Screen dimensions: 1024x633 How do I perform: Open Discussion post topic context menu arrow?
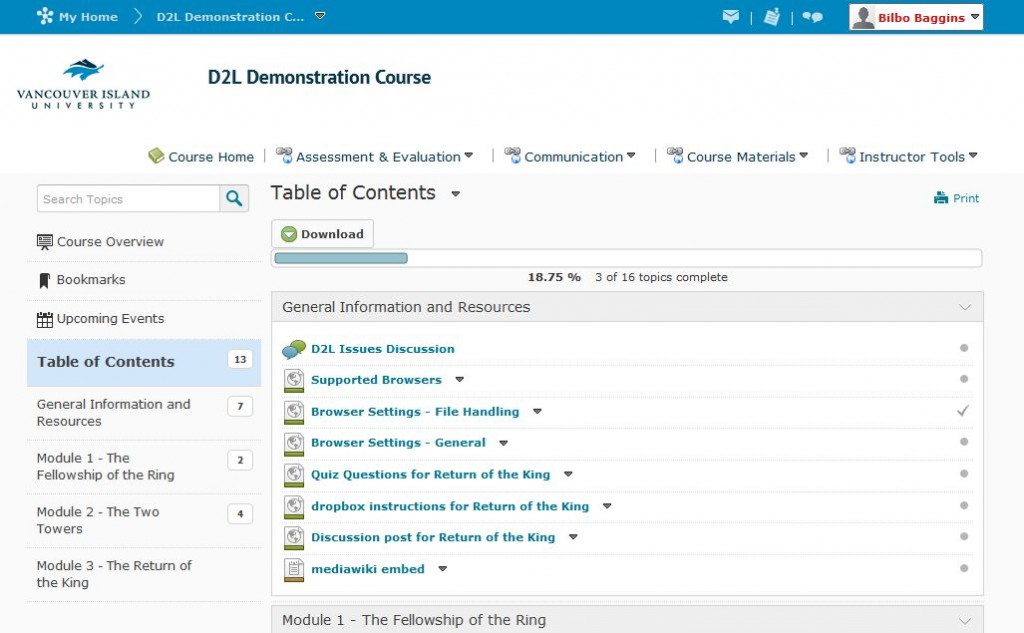(x=573, y=537)
